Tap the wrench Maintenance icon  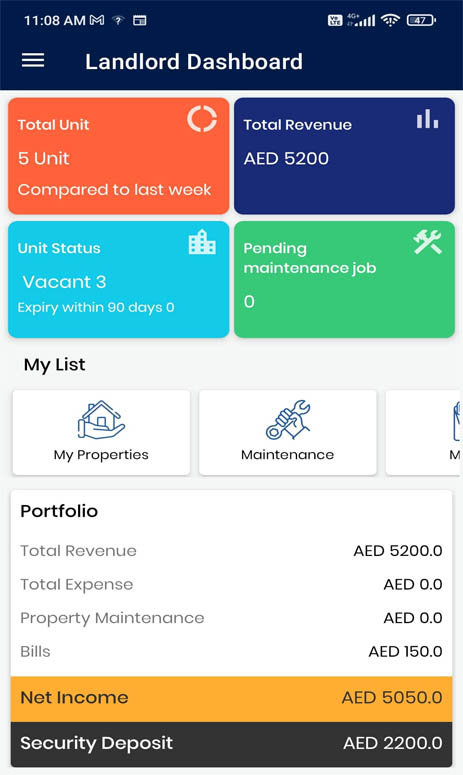pos(288,420)
